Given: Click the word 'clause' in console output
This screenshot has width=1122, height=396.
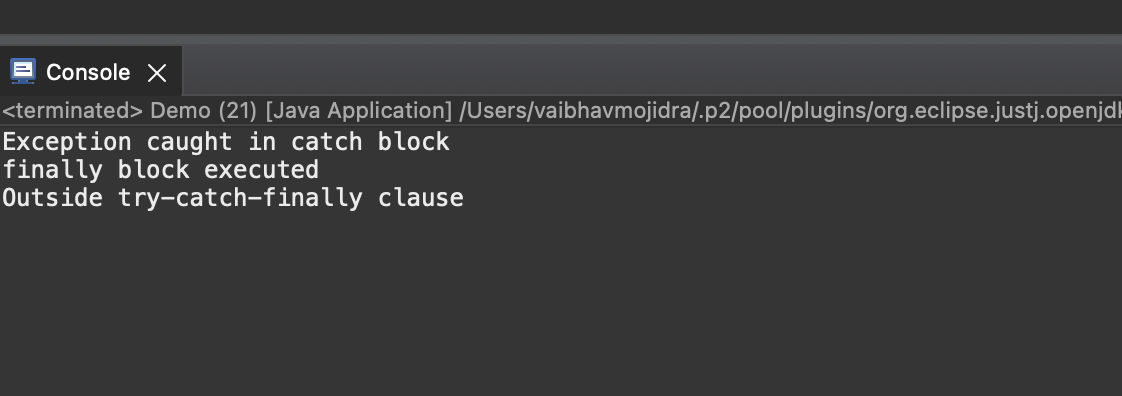Looking at the screenshot, I should pyautogui.click(x=421, y=198).
